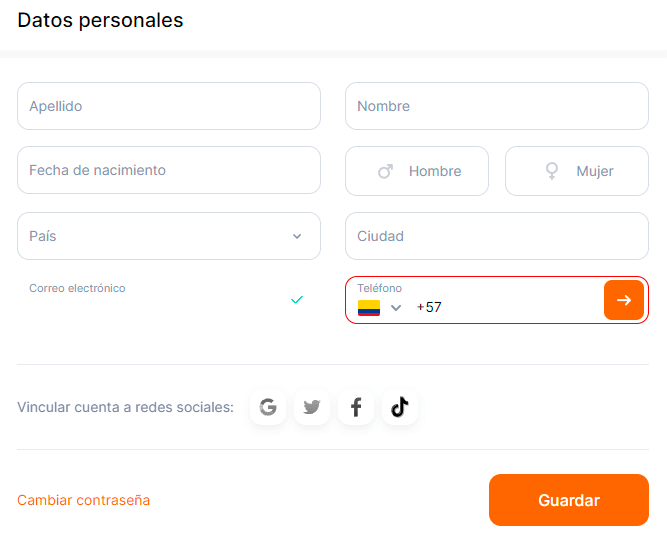
Task: Focus the Apellido input field
Action: pyautogui.click(x=169, y=106)
